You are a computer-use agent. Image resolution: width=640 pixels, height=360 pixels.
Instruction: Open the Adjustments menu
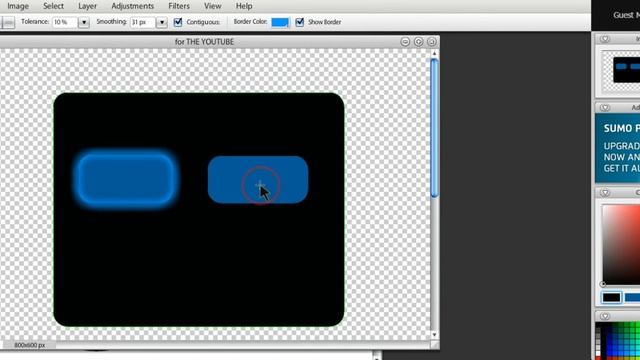pyautogui.click(x=133, y=6)
